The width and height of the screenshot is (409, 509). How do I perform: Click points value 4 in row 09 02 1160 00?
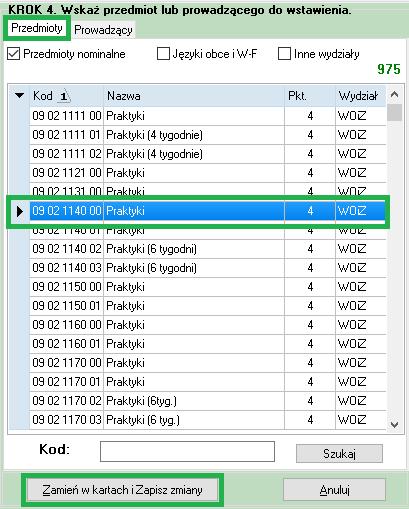310,325
